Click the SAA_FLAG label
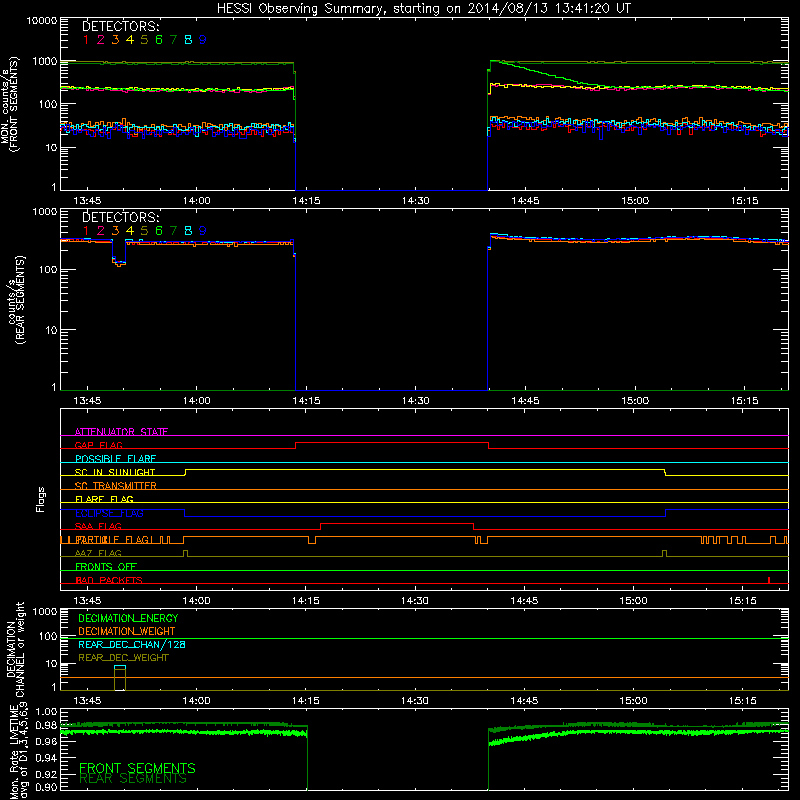The width and height of the screenshot is (800, 800). (98, 526)
